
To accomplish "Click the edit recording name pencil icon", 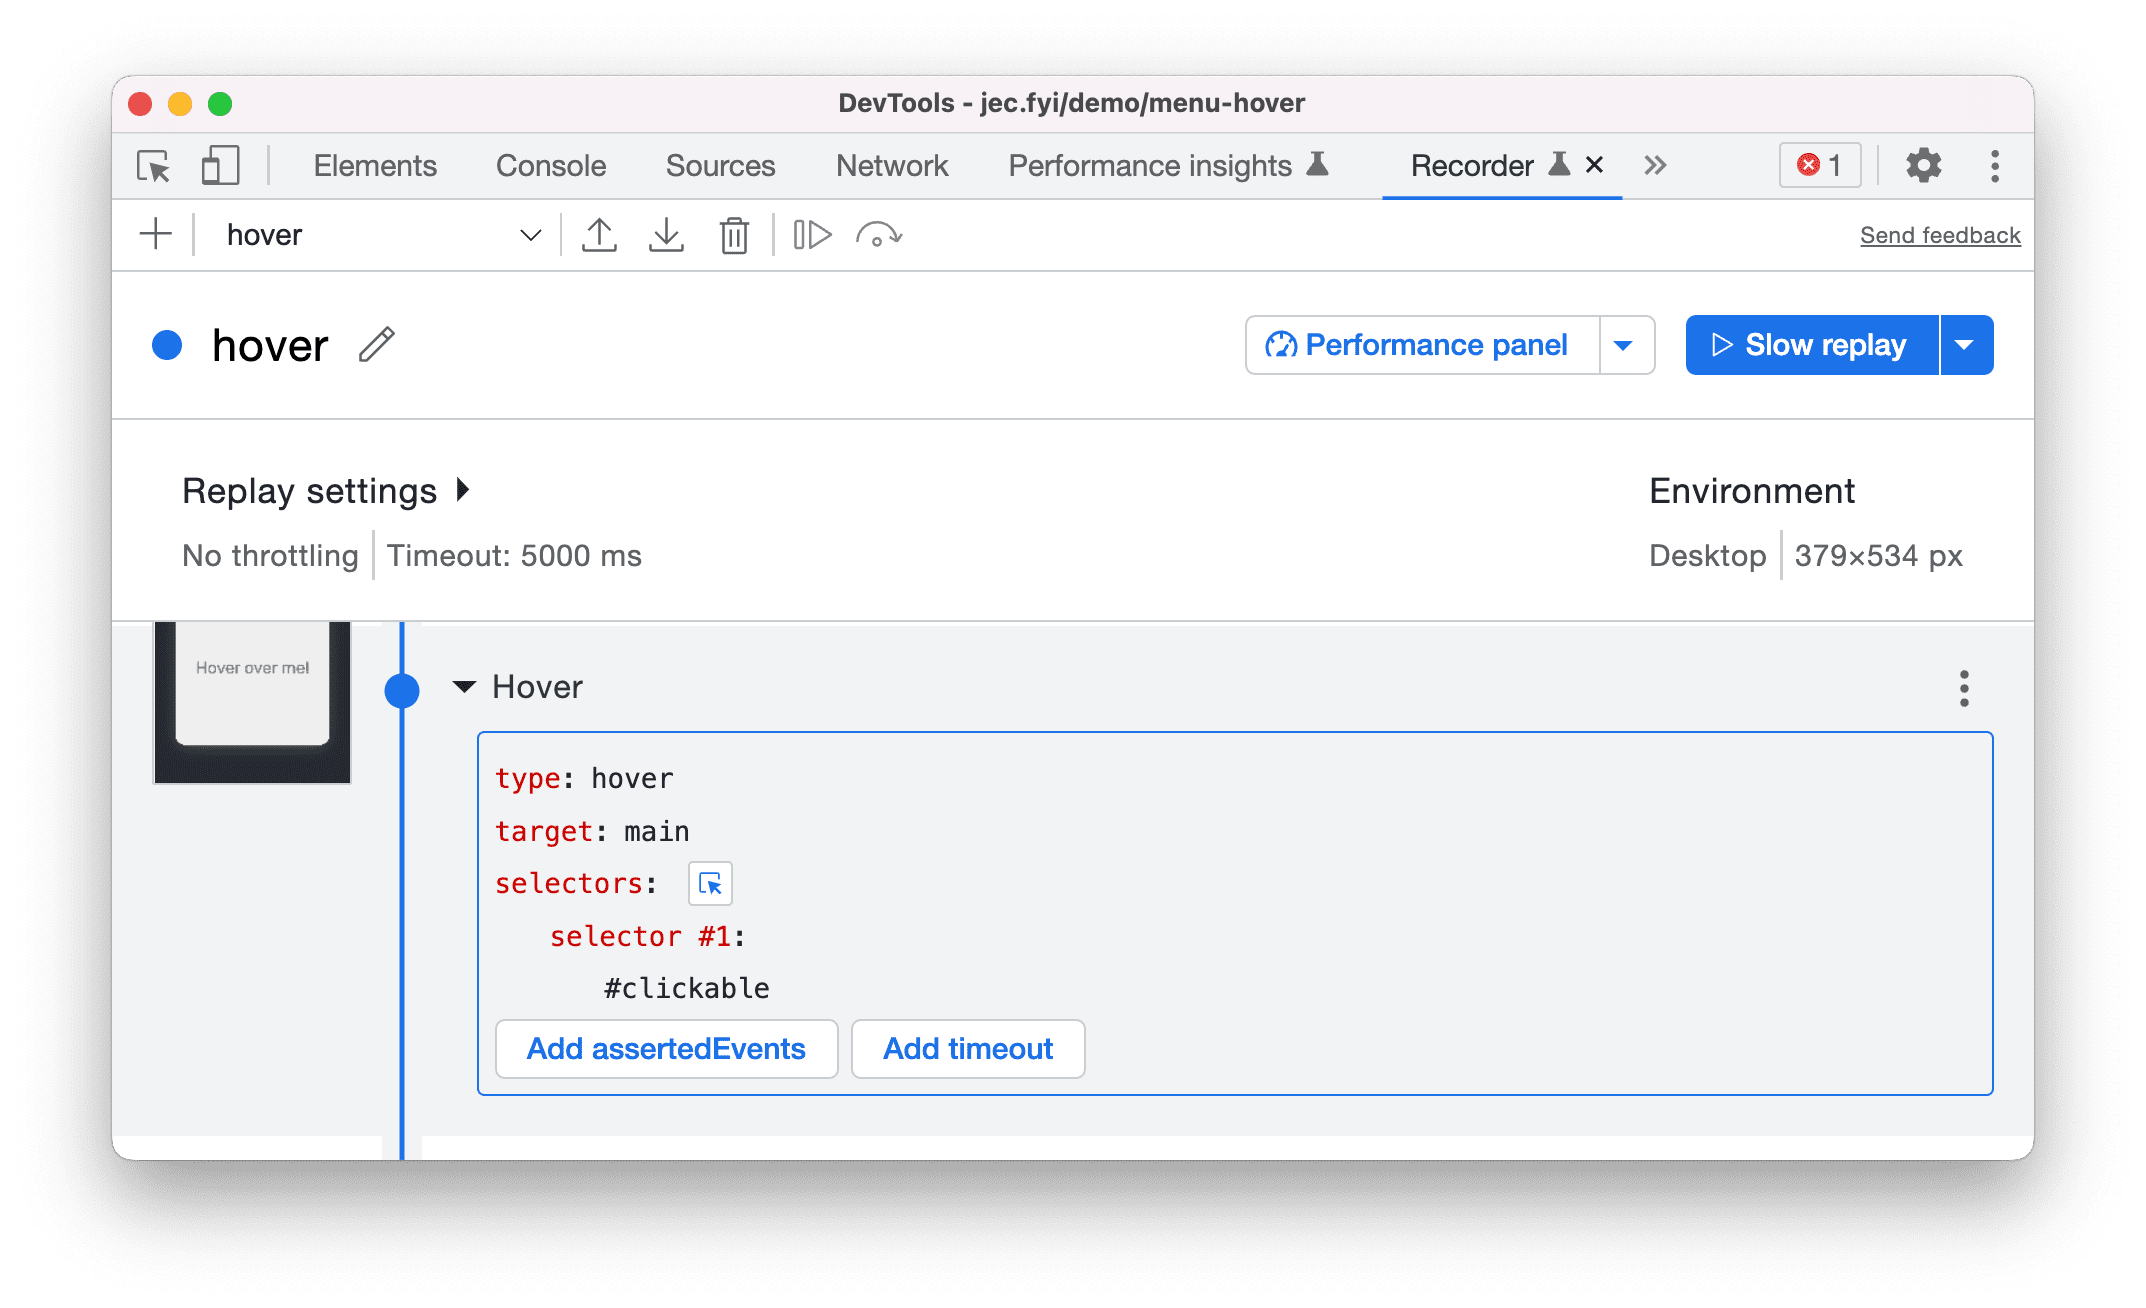I will click(x=380, y=343).
